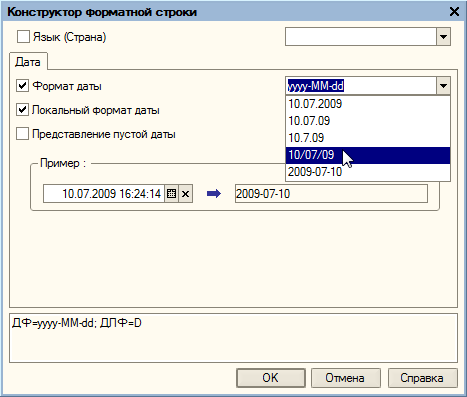Viewport: 467px width, 397px height.
Task: Open calendar picker in example date field
Action: tap(171, 194)
